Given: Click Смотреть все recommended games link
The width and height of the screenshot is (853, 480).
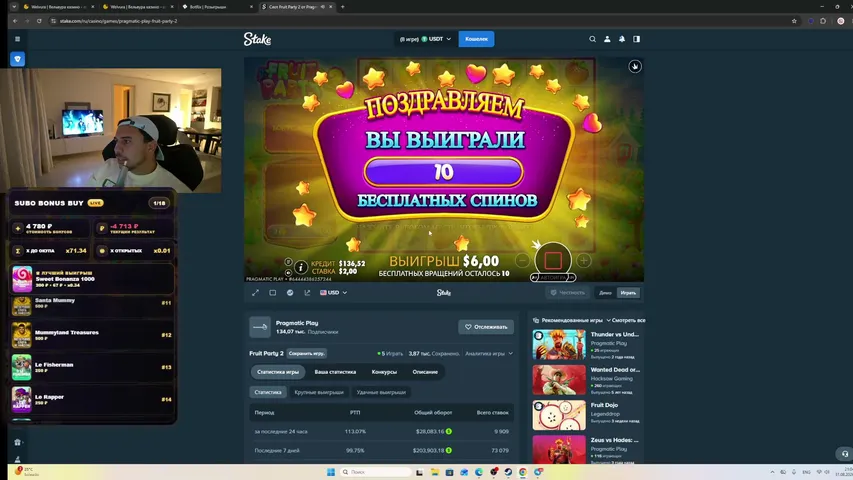Looking at the screenshot, I should click(628, 321).
